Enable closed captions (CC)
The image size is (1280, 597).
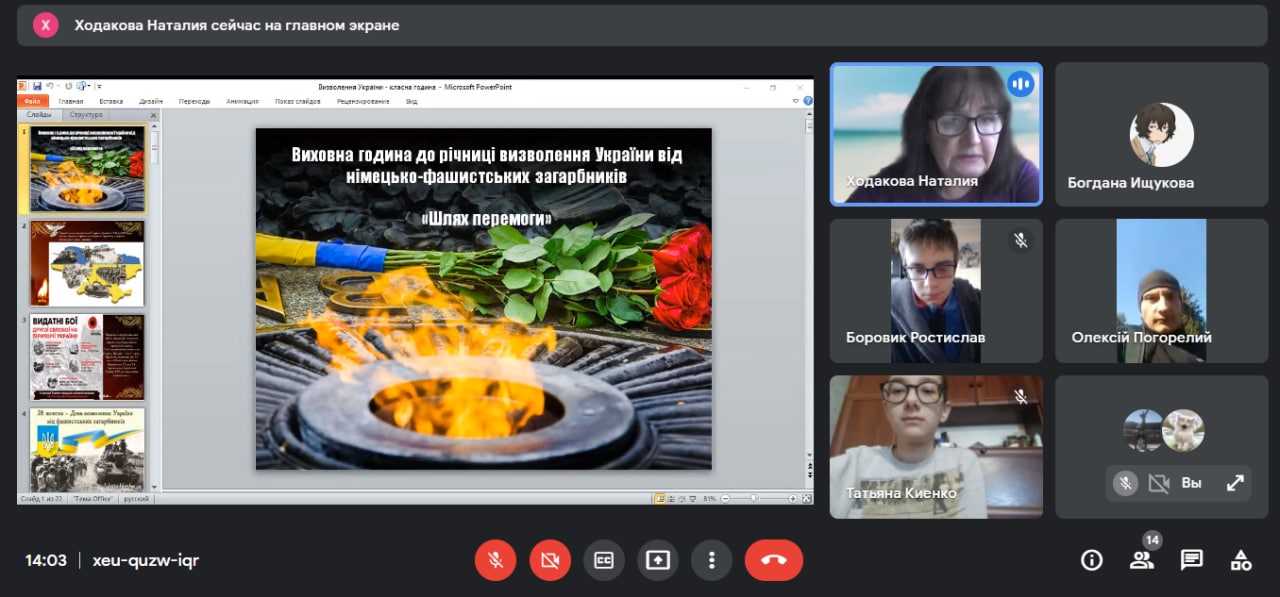[x=603, y=560]
